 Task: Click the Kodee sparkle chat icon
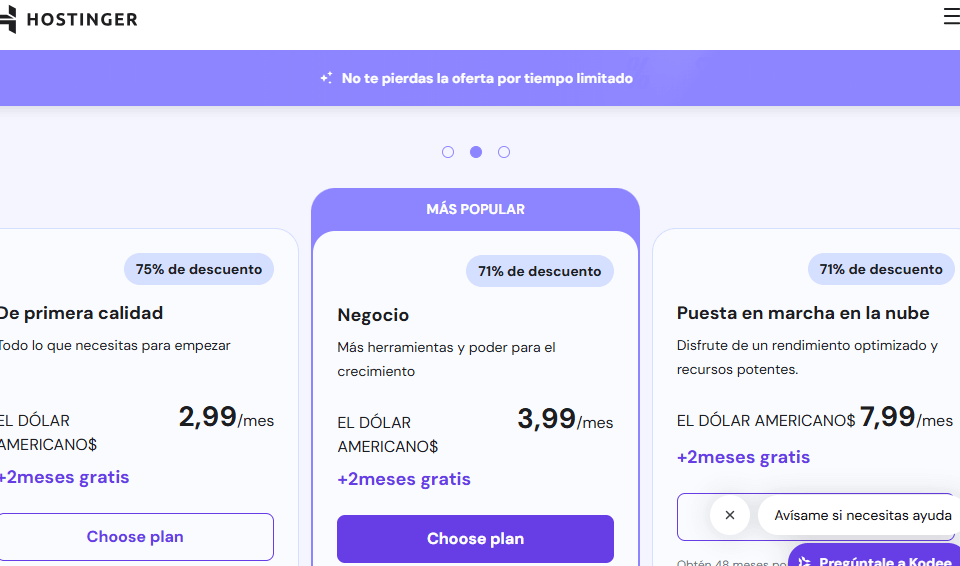tap(804, 561)
